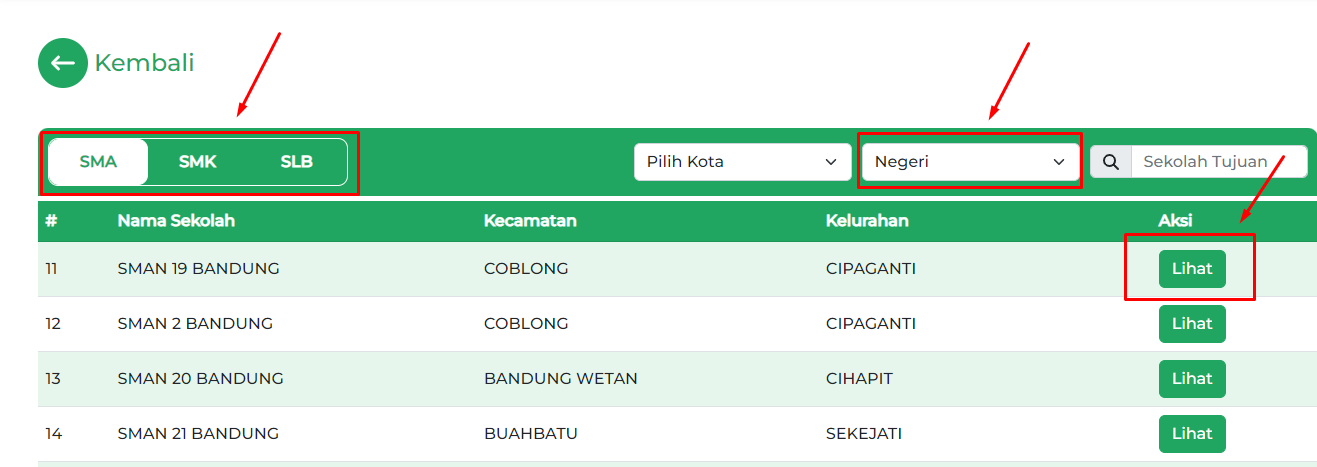The width and height of the screenshot is (1317, 467).
Task: Click the Kelurahan column header
Action: (867, 221)
